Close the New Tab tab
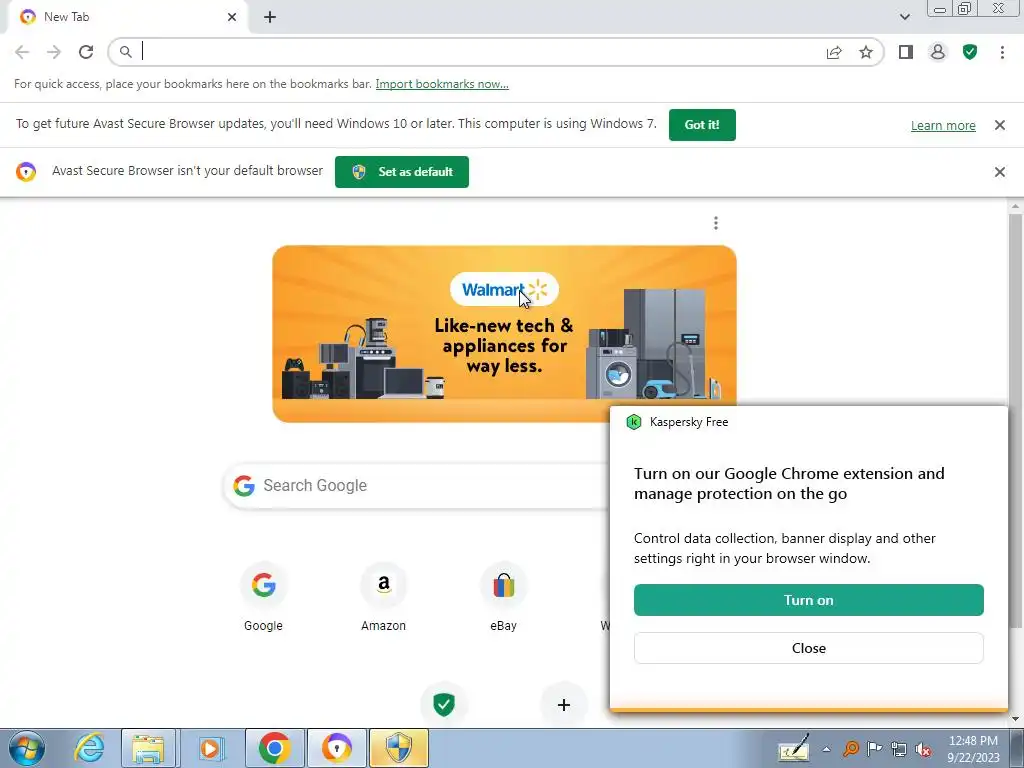 point(232,17)
